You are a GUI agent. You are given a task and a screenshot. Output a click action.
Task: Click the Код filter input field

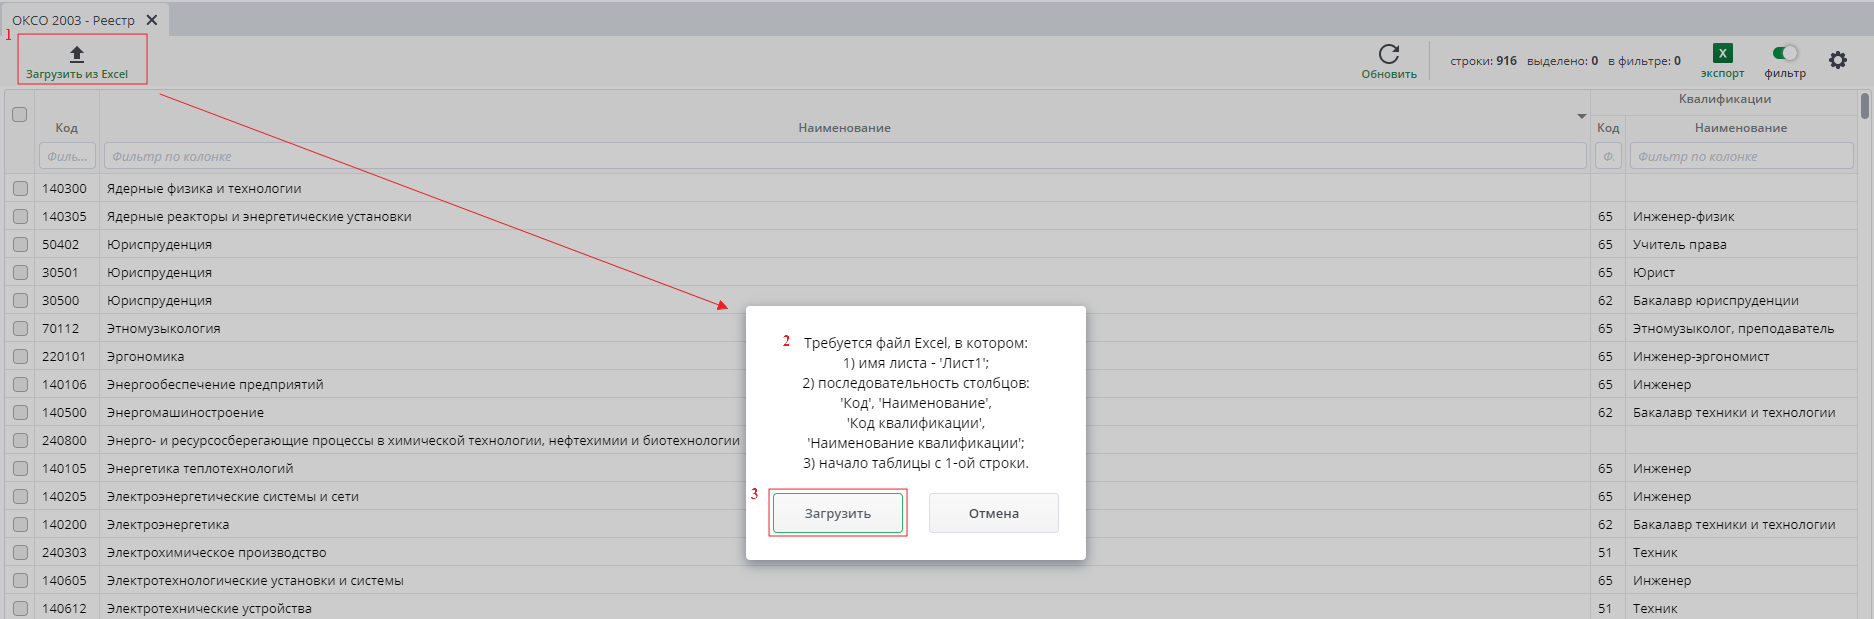click(x=68, y=156)
